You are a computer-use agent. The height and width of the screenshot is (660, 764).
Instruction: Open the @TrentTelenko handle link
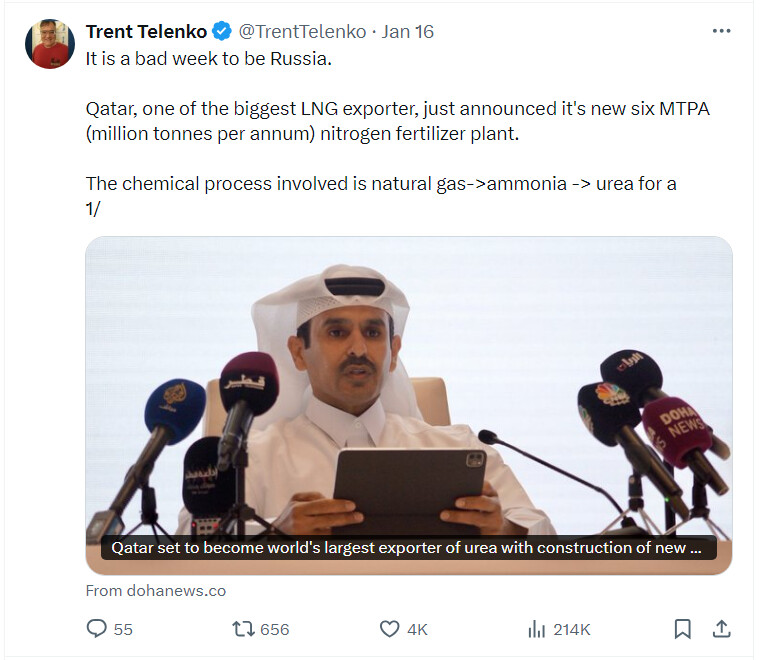(302, 32)
